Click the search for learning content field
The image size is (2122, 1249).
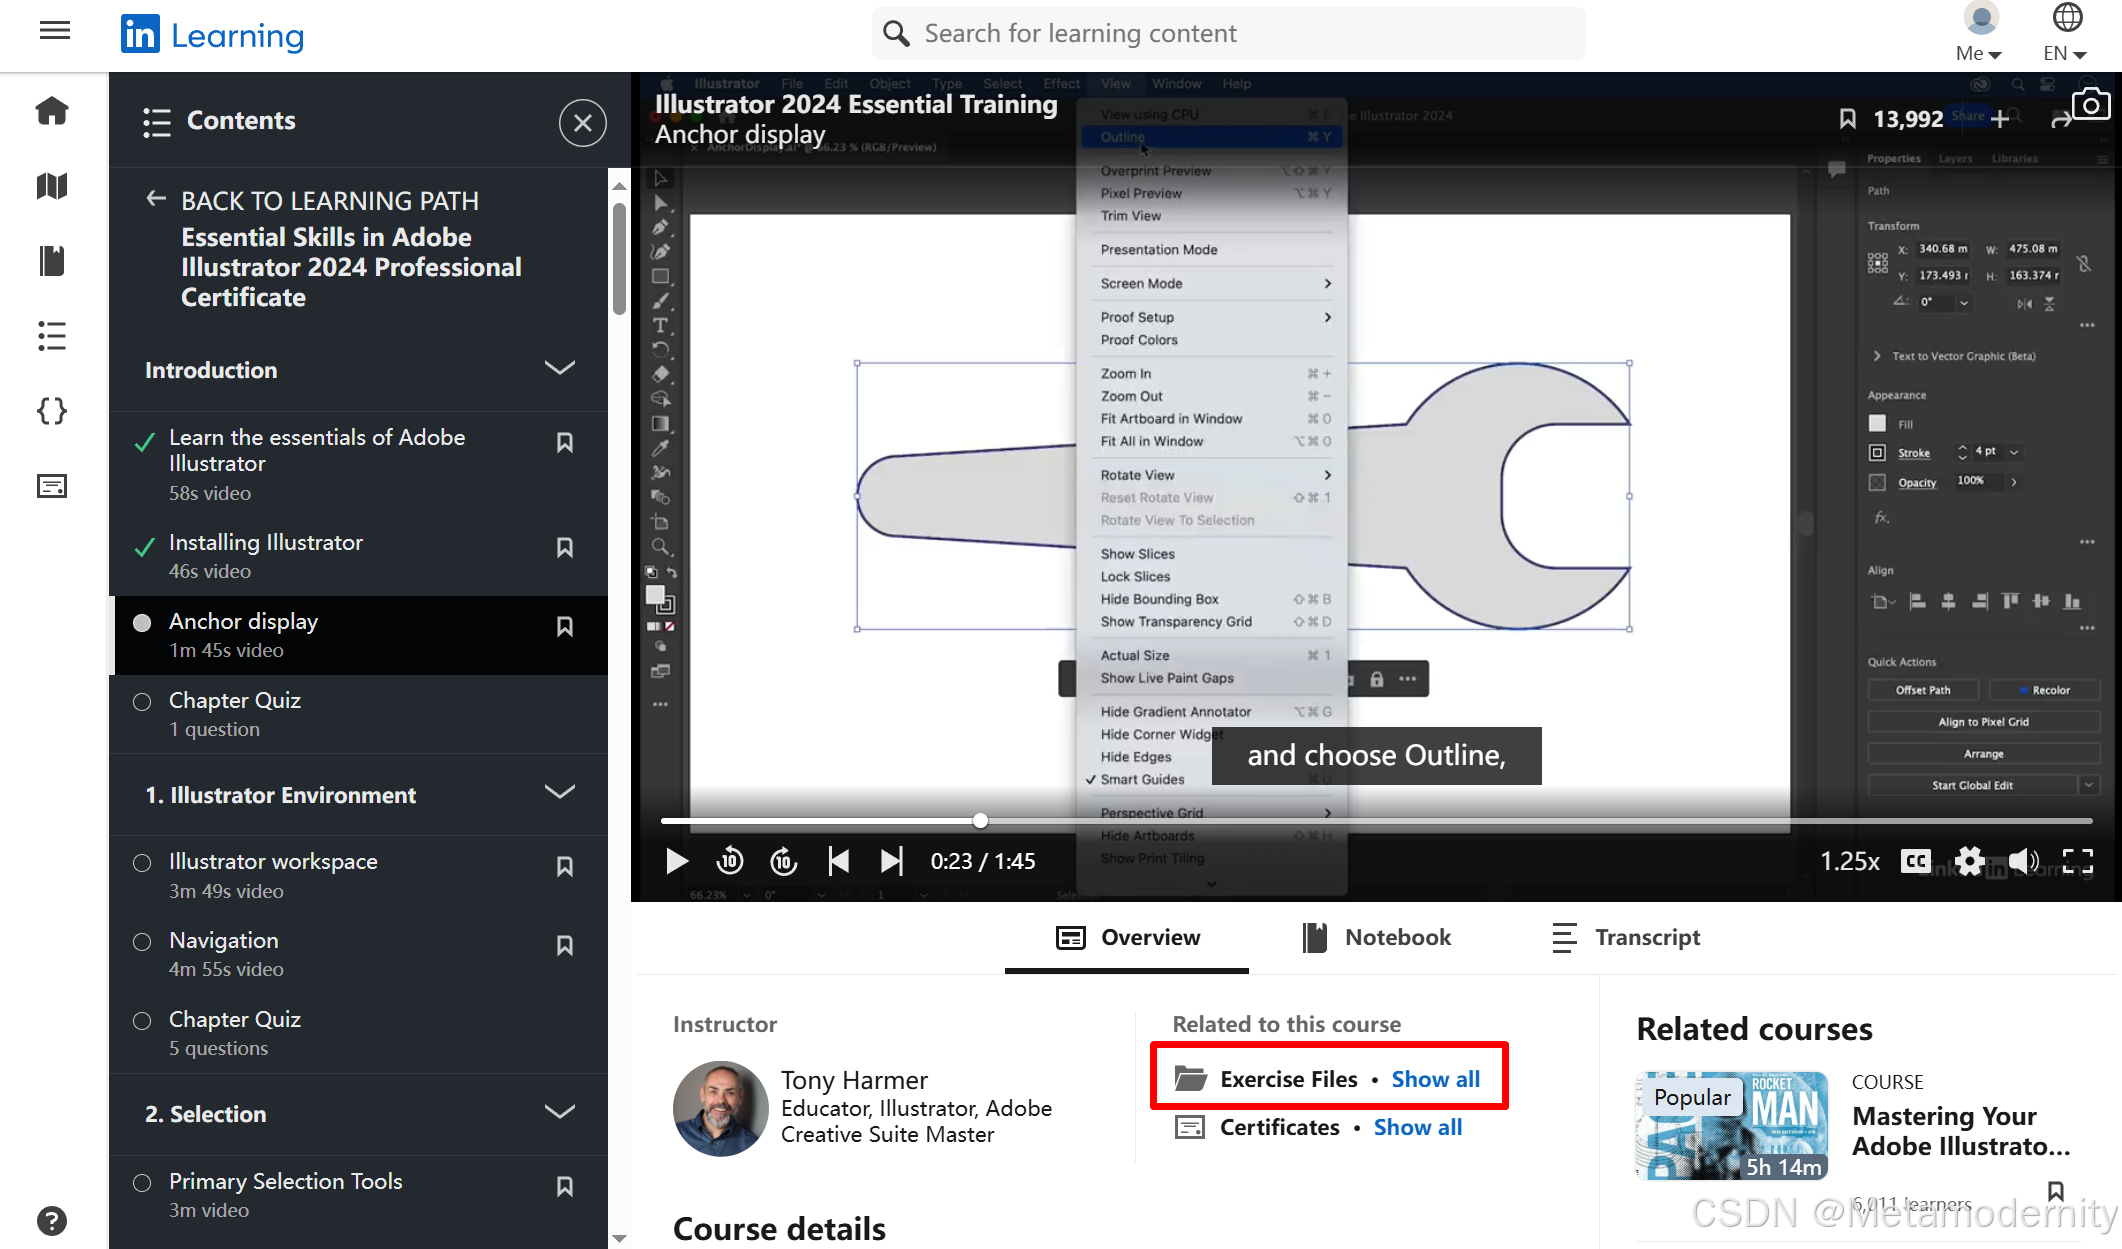[1229, 34]
